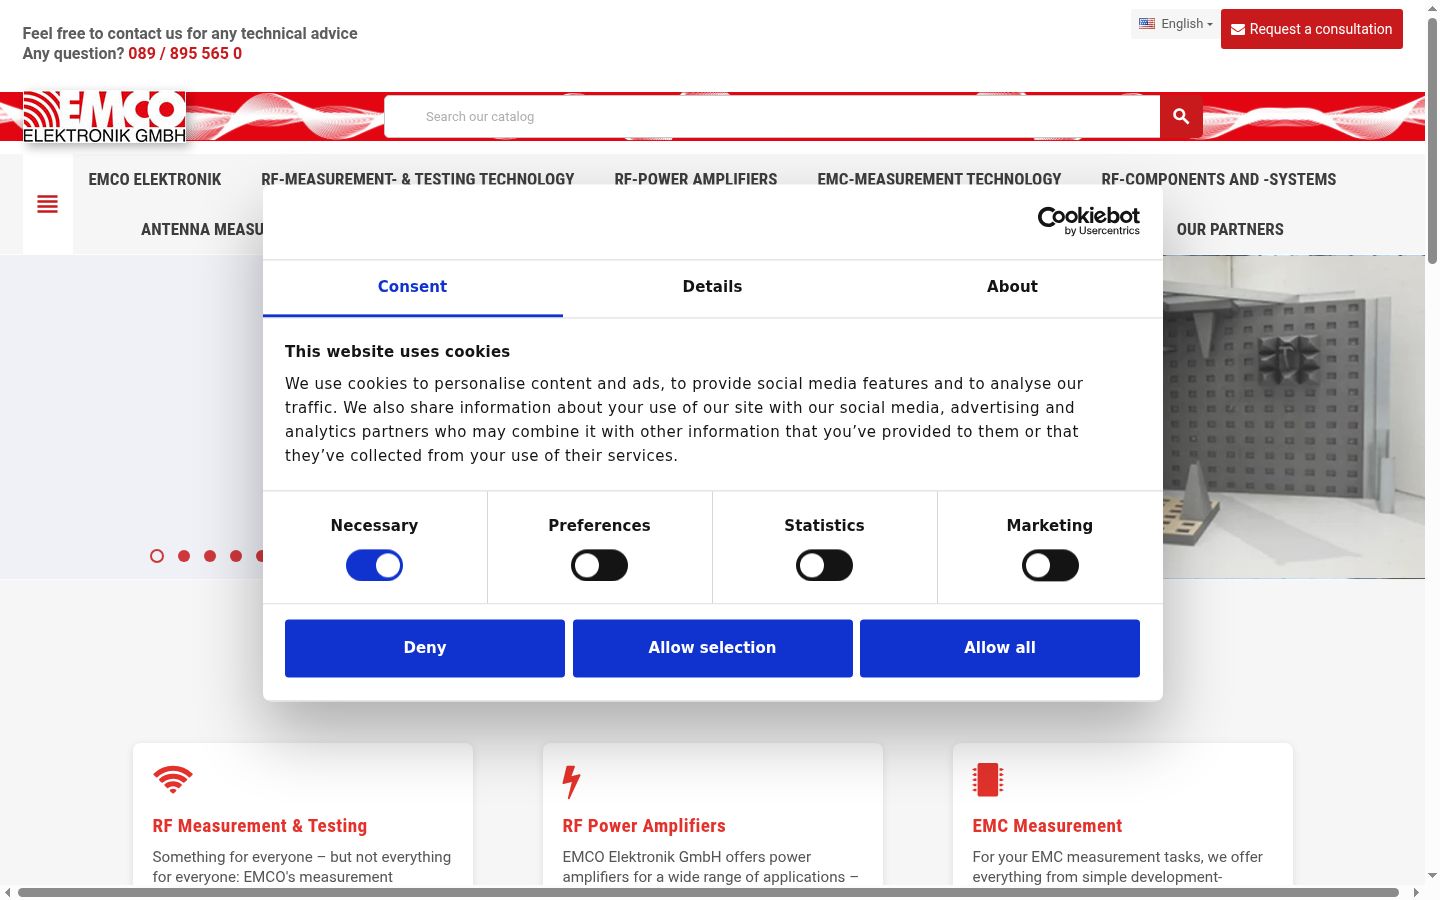Switch to the About tab
The width and height of the screenshot is (1440, 900).
coord(1012,287)
